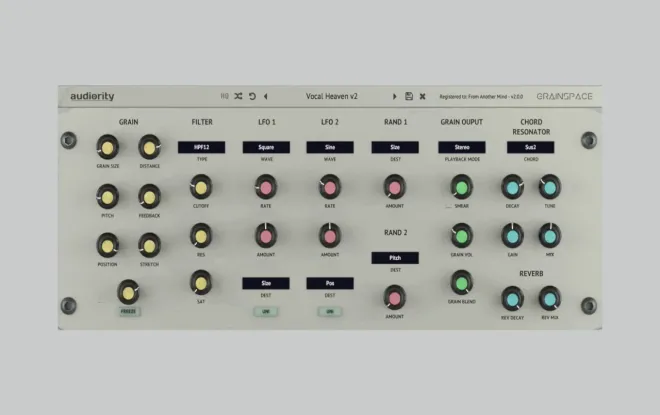The width and height of the screenshot is (660, 415).
Task: Click the STRETCH knob
Action: [149, 245]
